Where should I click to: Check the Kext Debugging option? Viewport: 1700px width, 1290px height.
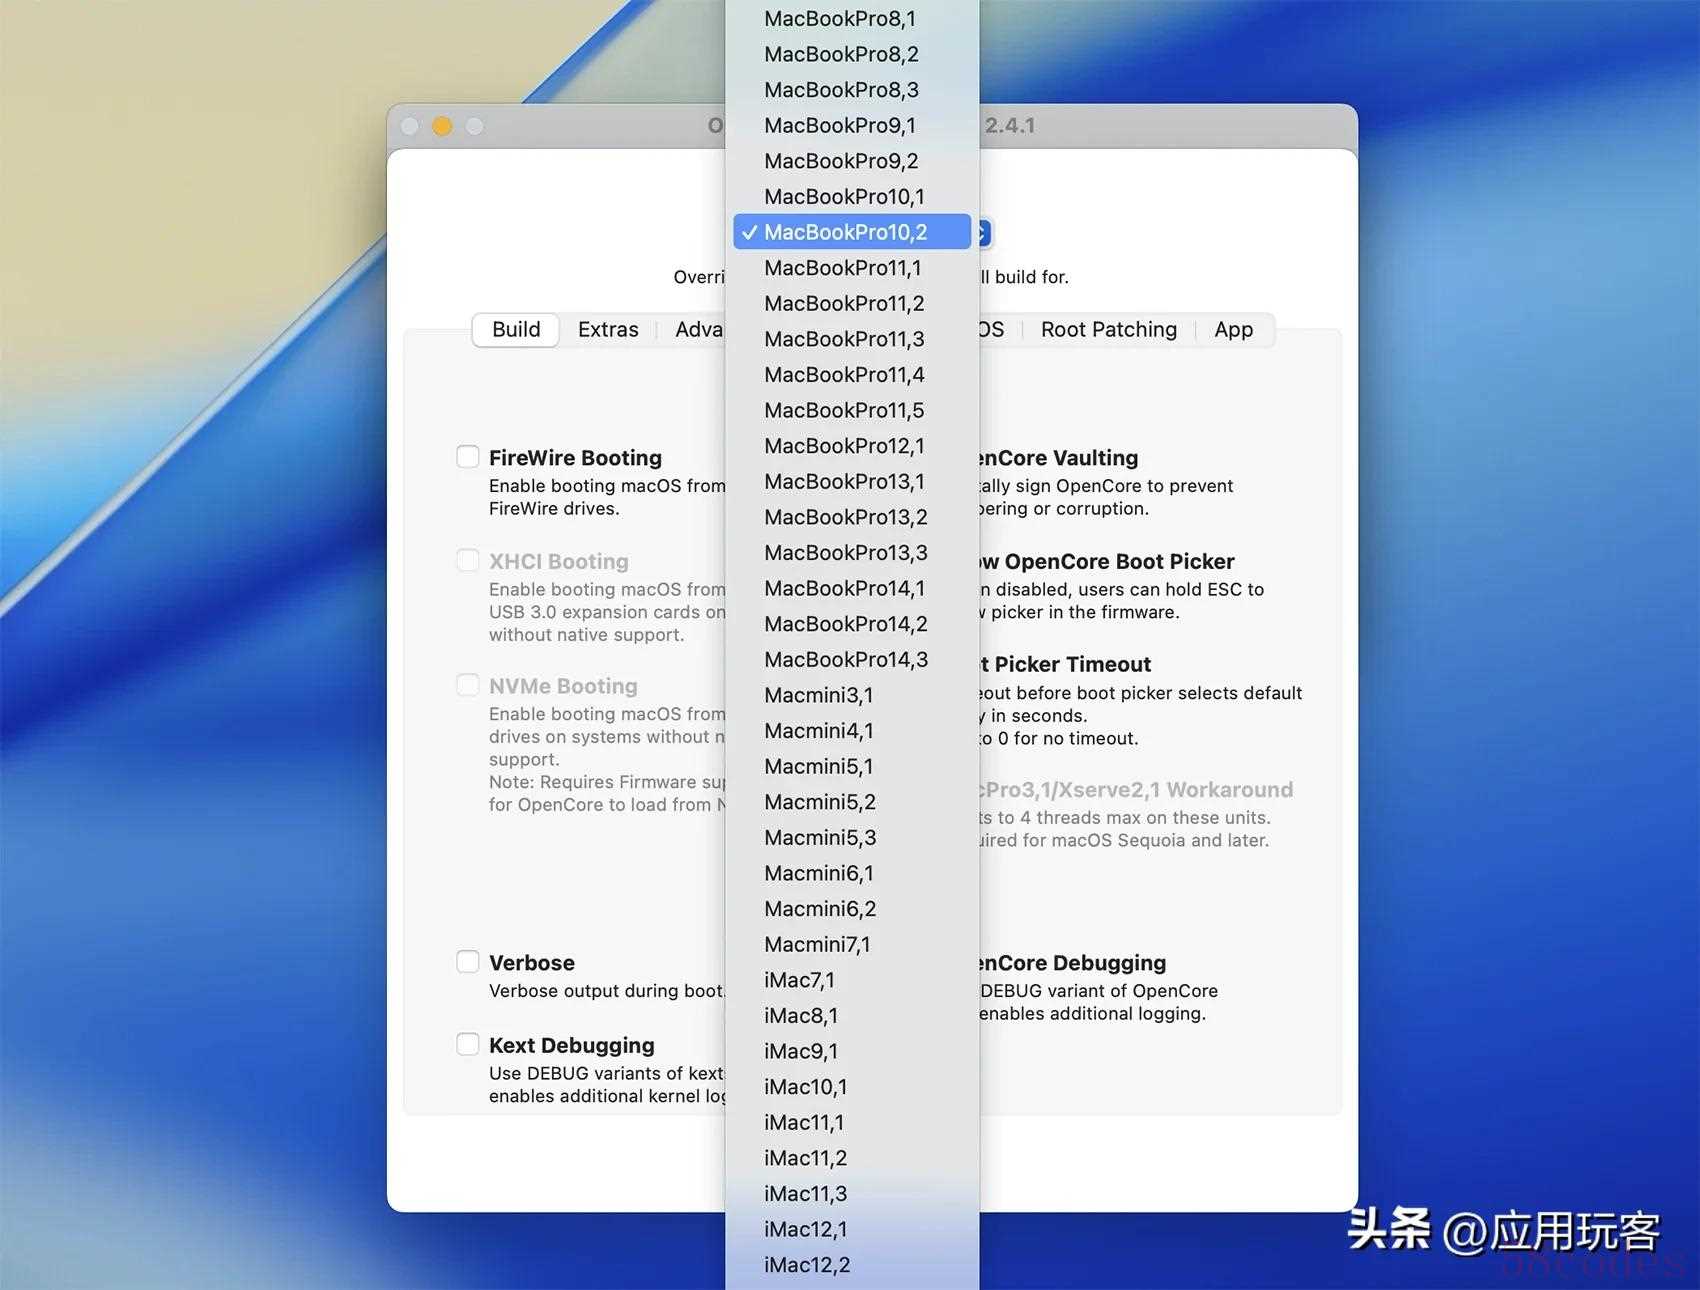click(467, 1044)
